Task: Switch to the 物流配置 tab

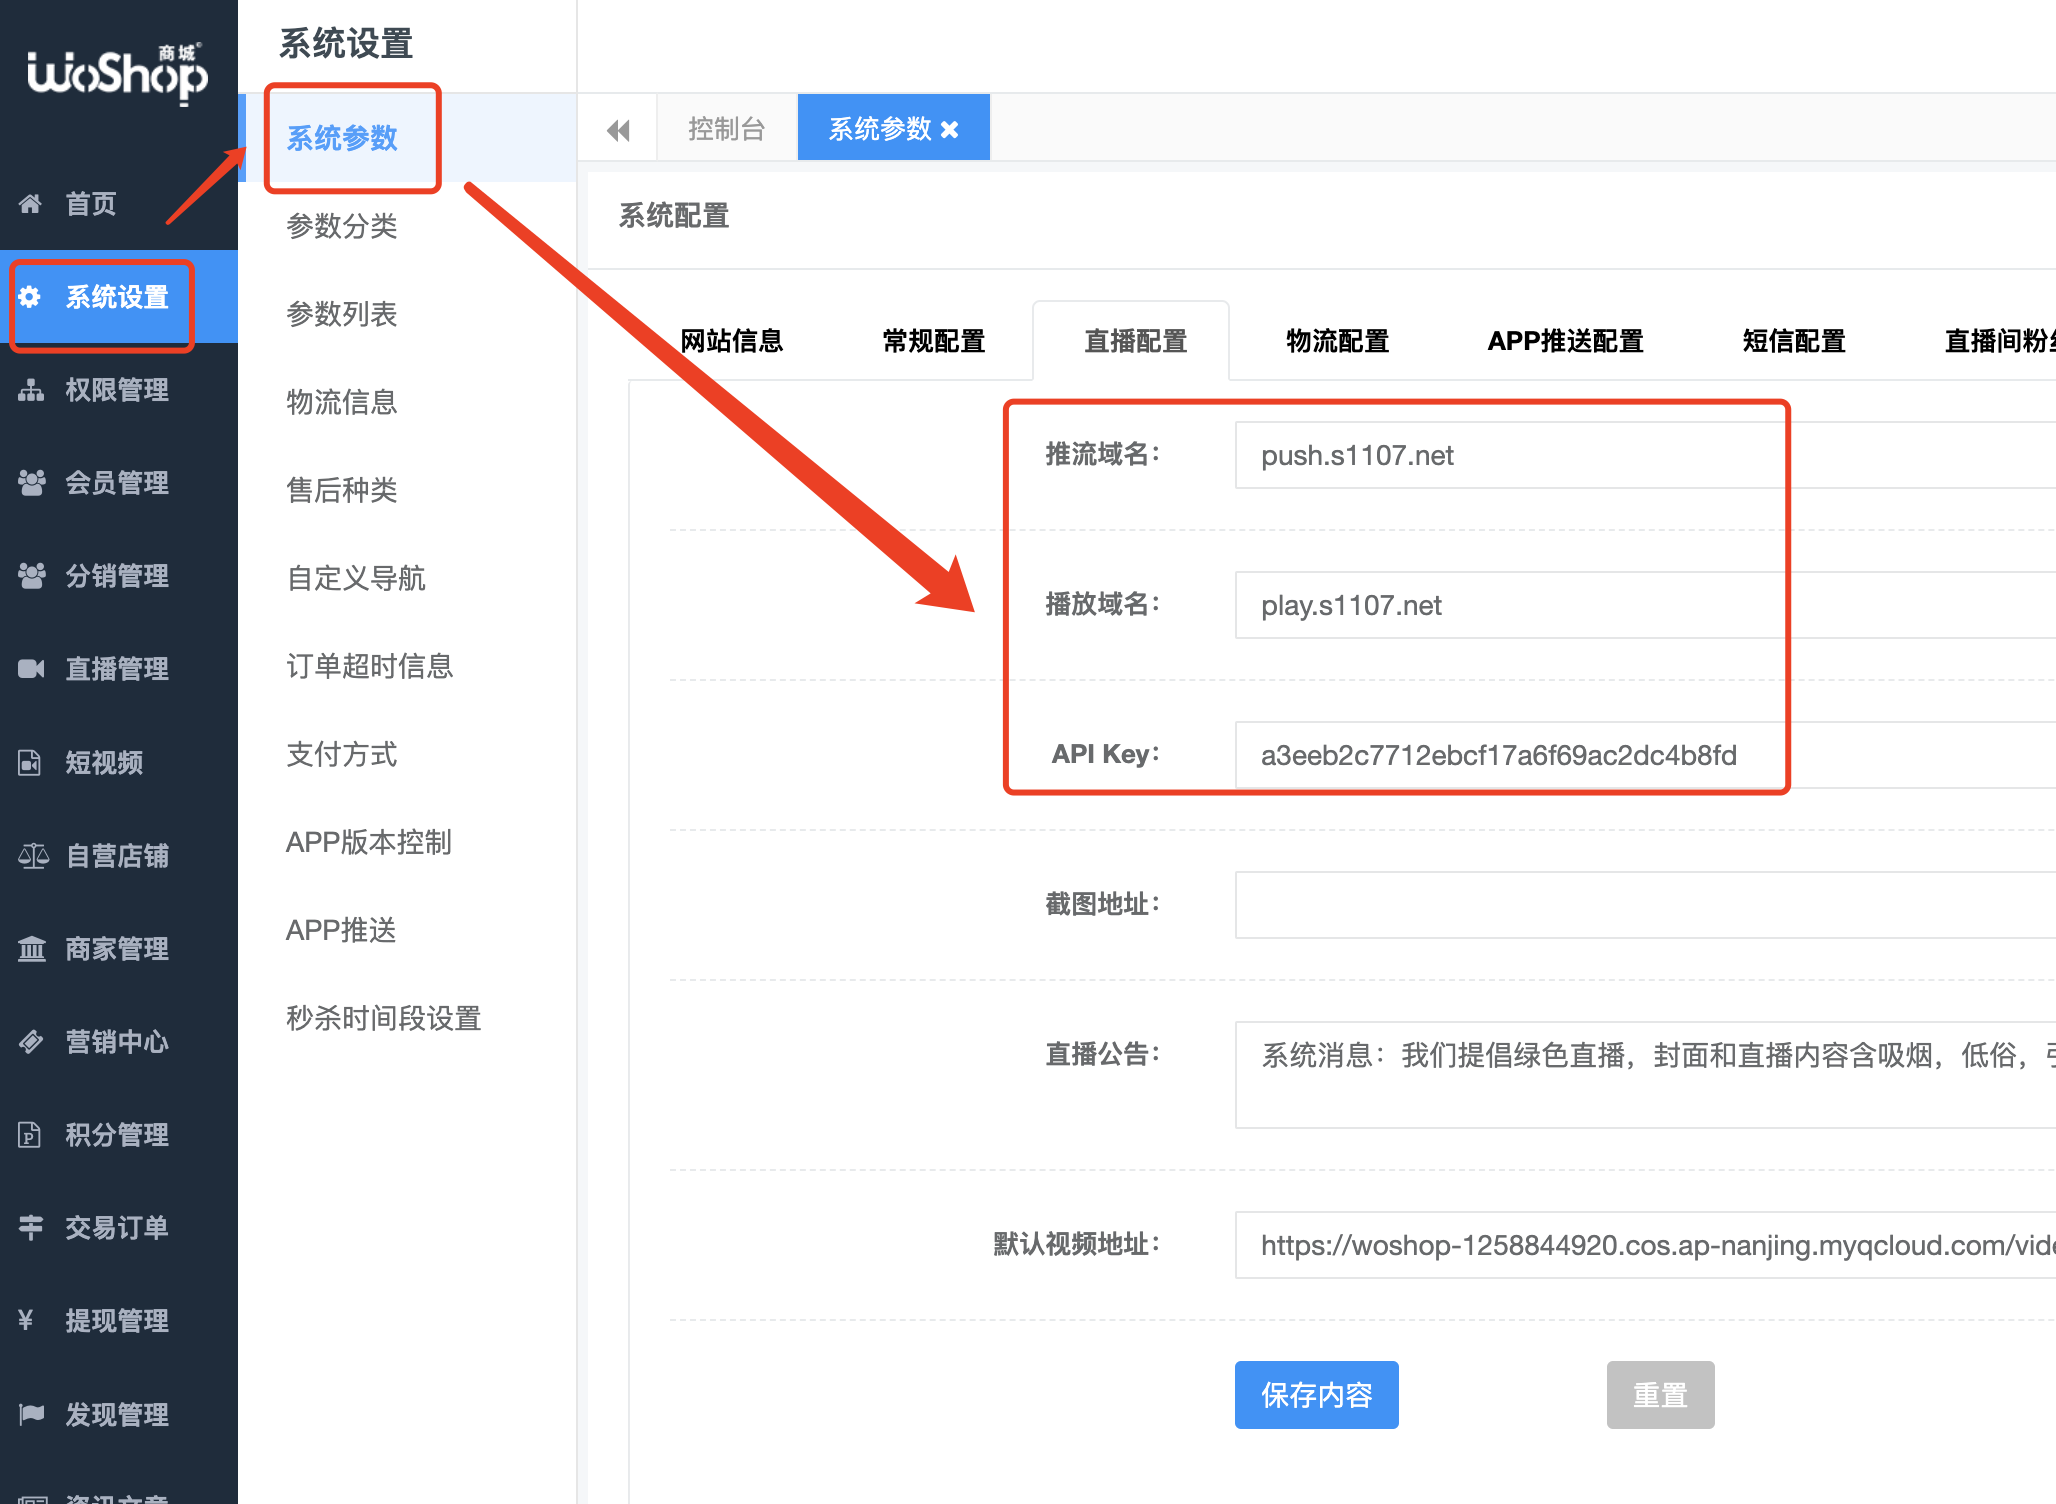Action: (x=1337, y=341)
